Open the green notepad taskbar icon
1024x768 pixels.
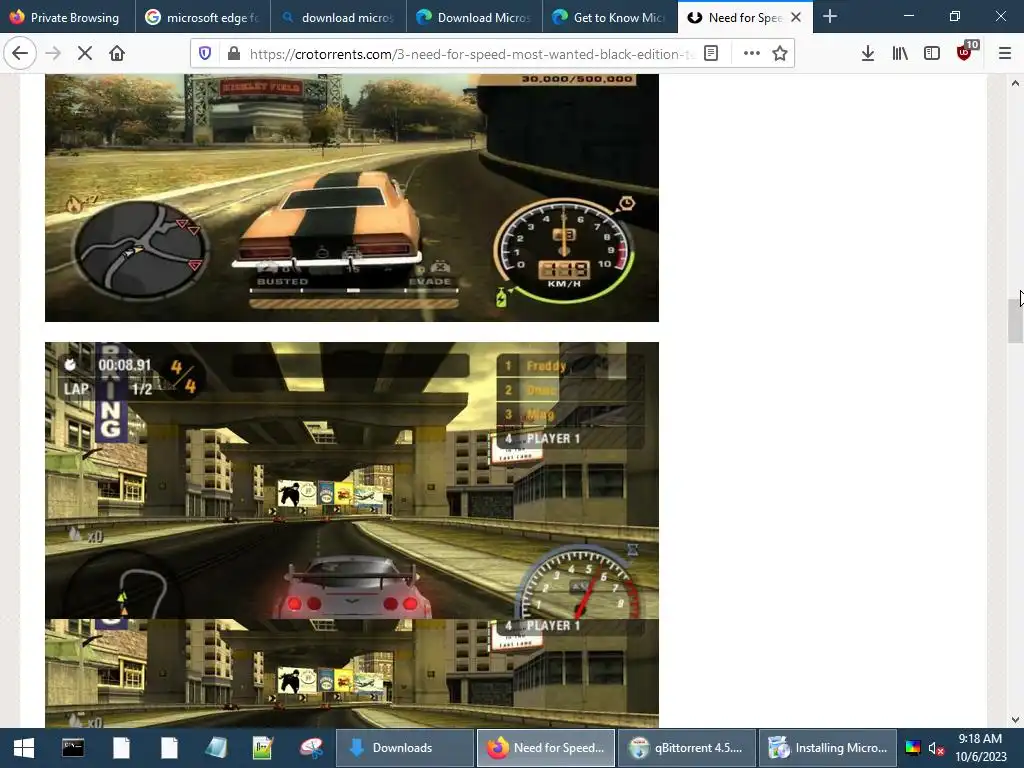click(263, 748)
